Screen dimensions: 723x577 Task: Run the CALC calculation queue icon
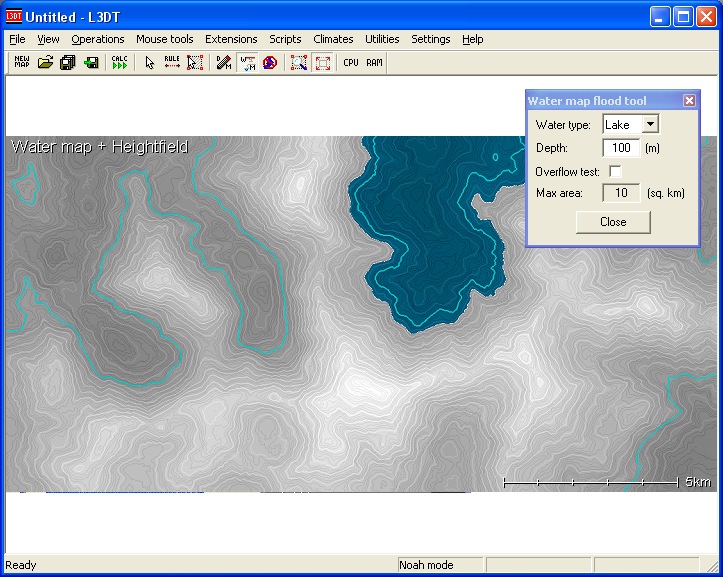click(120, 62)
